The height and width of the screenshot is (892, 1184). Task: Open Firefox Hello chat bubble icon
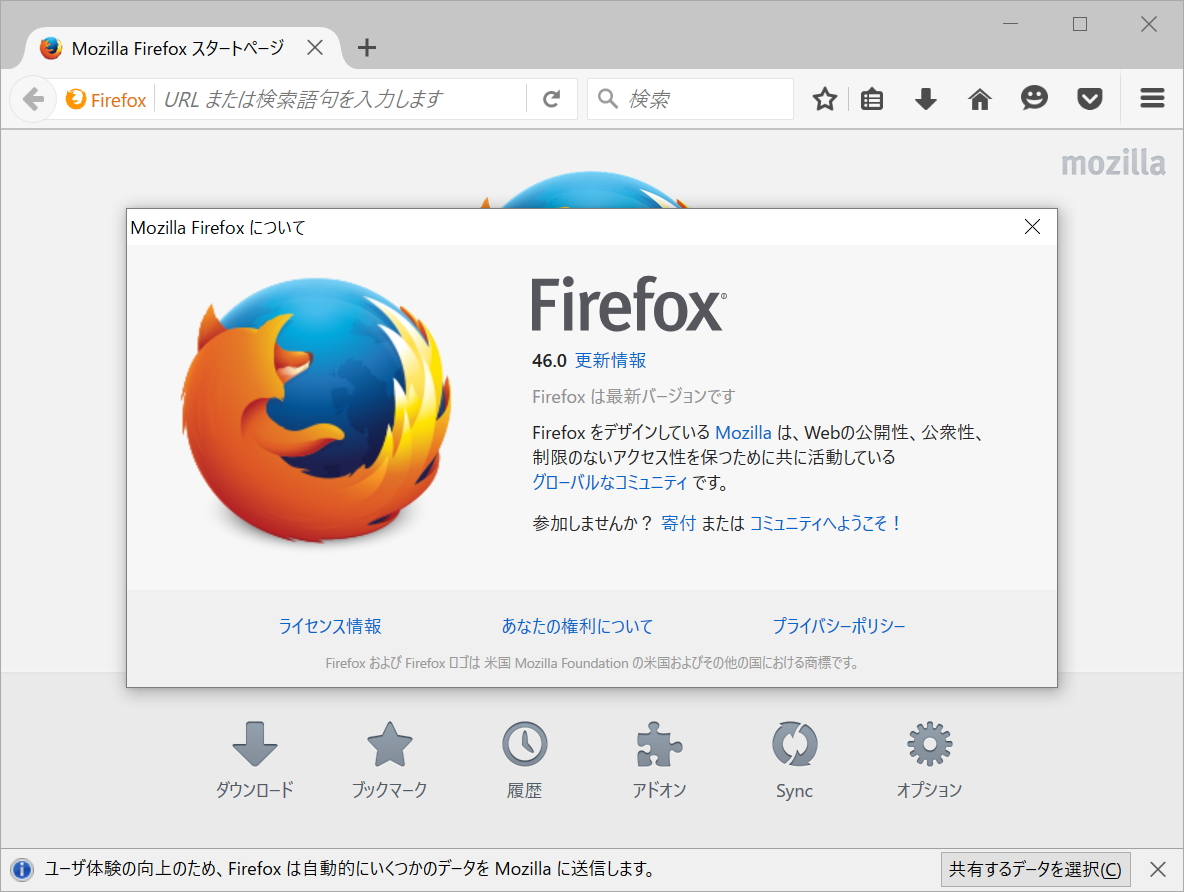coord(1034,98)
